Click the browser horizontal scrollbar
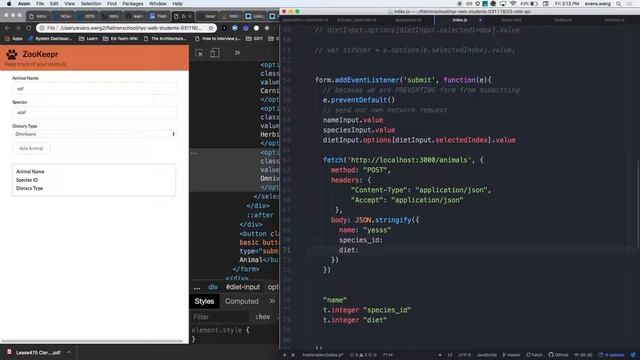This screenshot has height=360, width=640. pos(92,341)
